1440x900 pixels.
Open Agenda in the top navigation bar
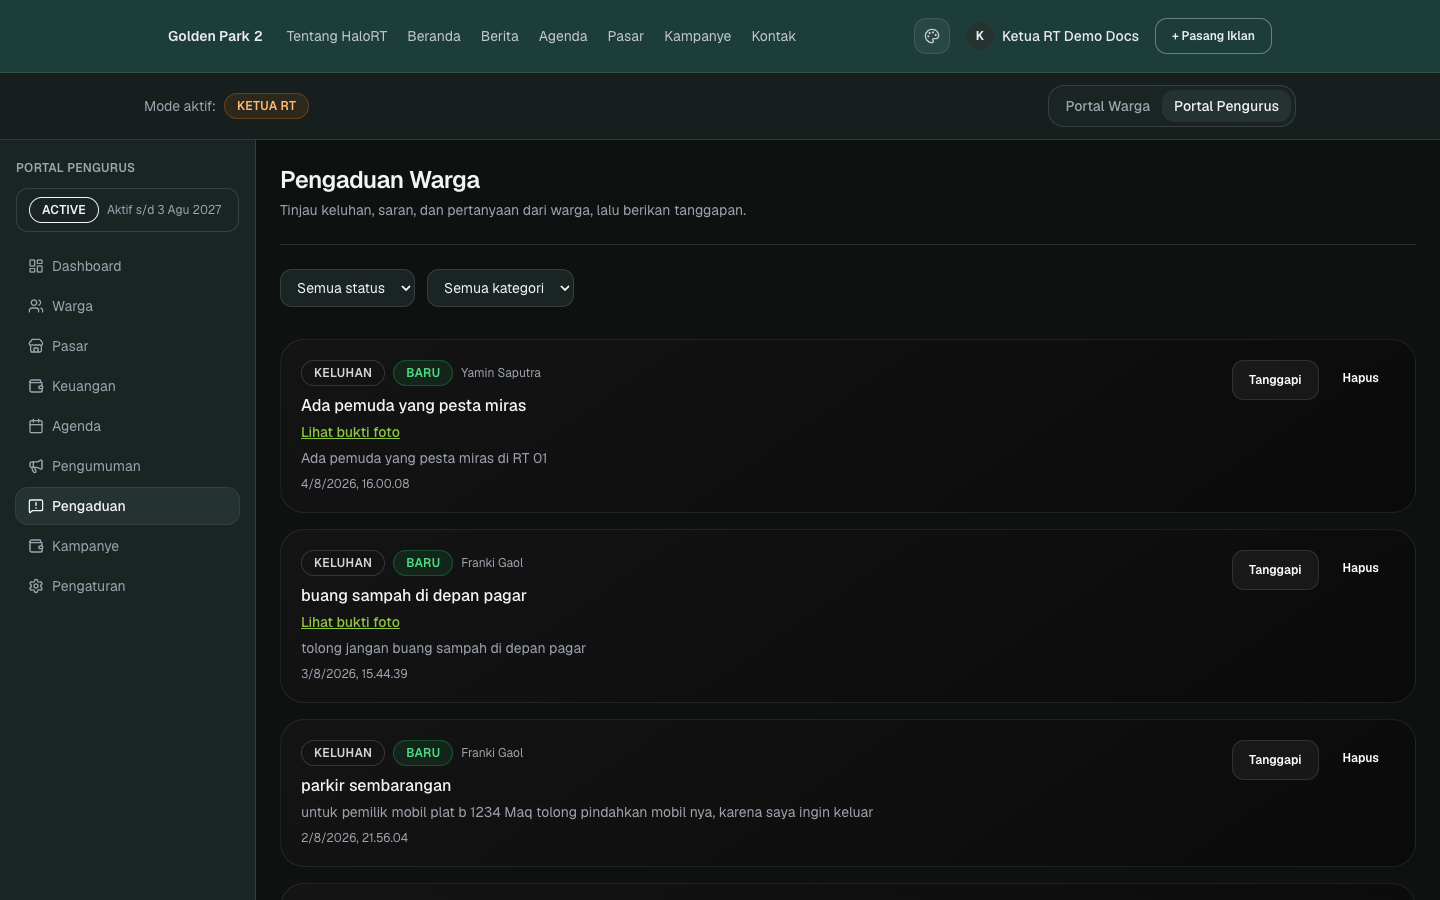pos(563,36)
